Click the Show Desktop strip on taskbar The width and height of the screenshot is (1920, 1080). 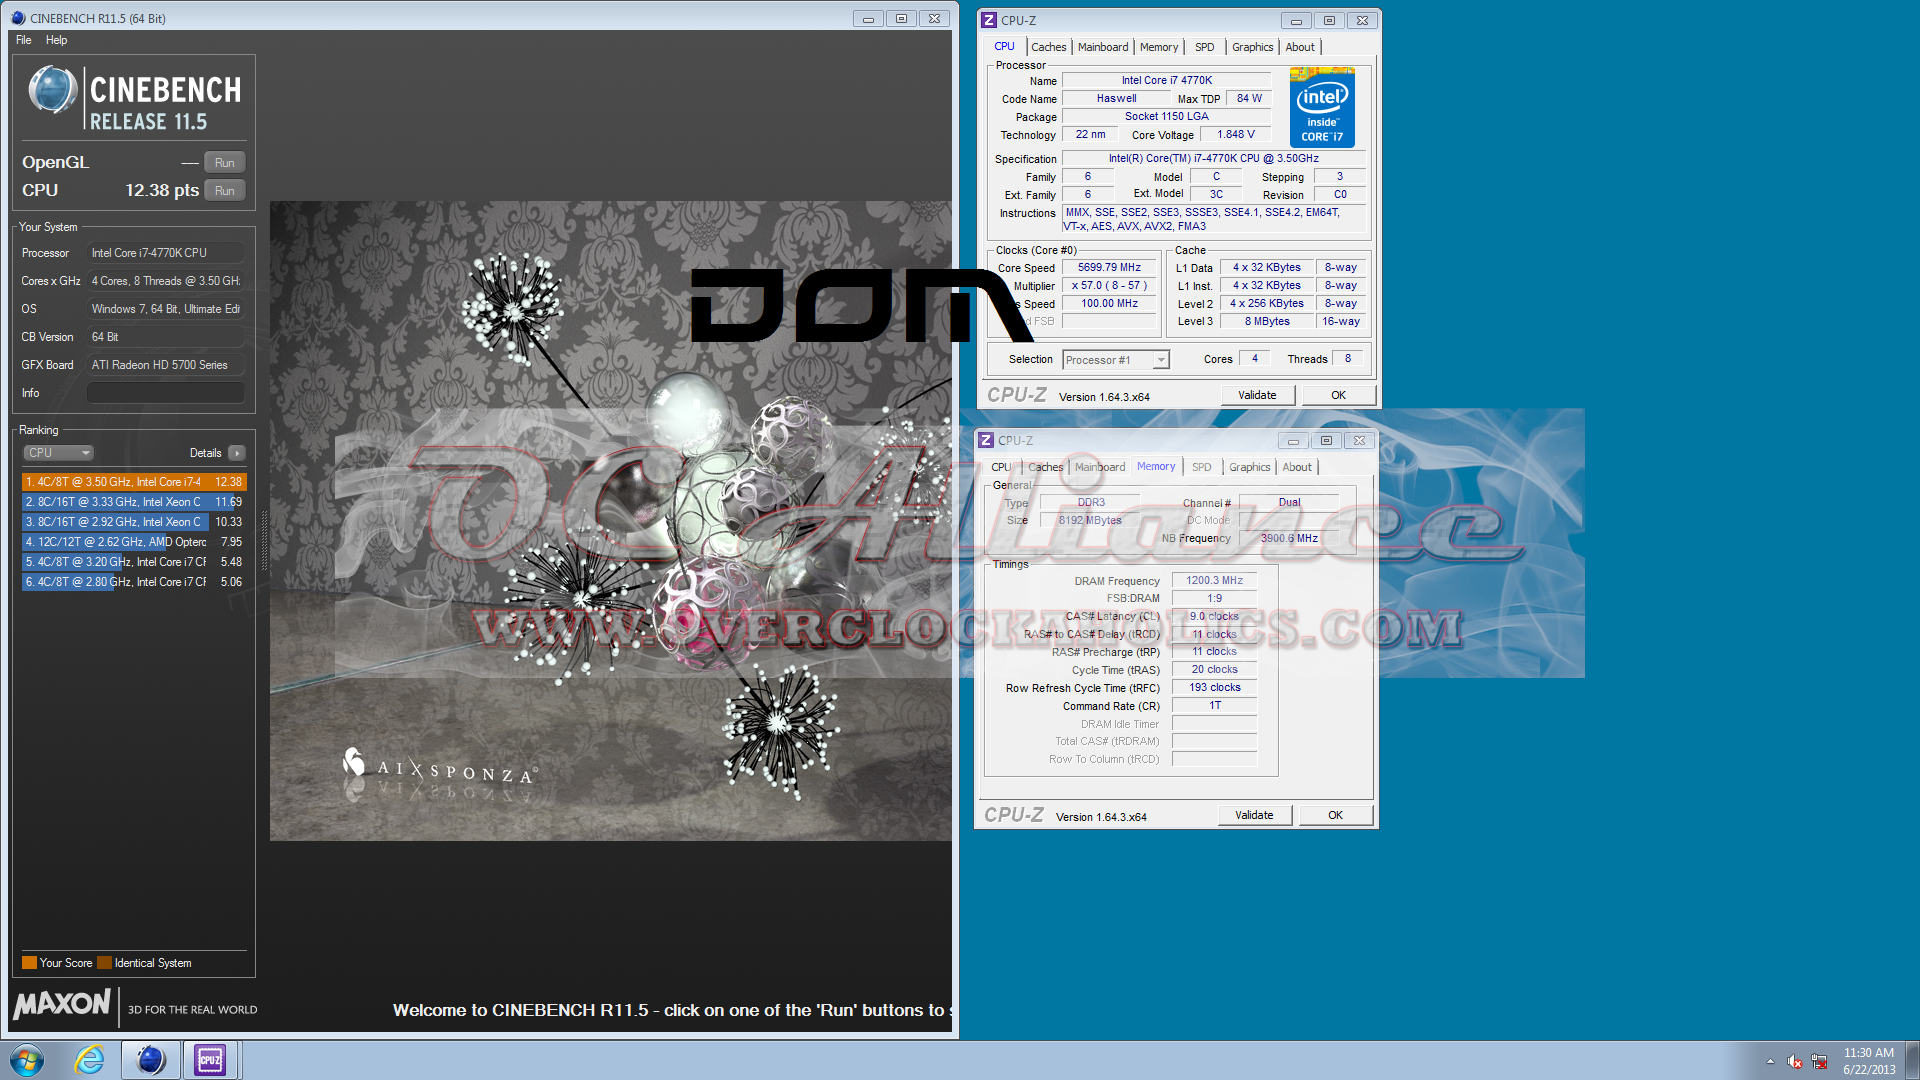(1912, 1060)
